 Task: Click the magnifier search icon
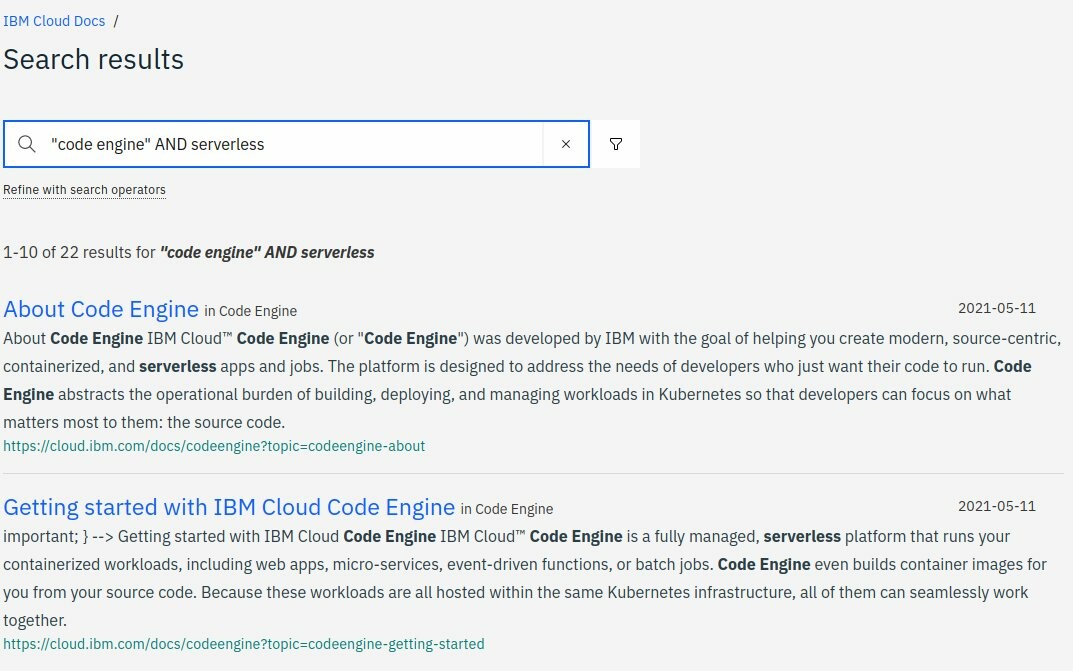pos(27,144)
